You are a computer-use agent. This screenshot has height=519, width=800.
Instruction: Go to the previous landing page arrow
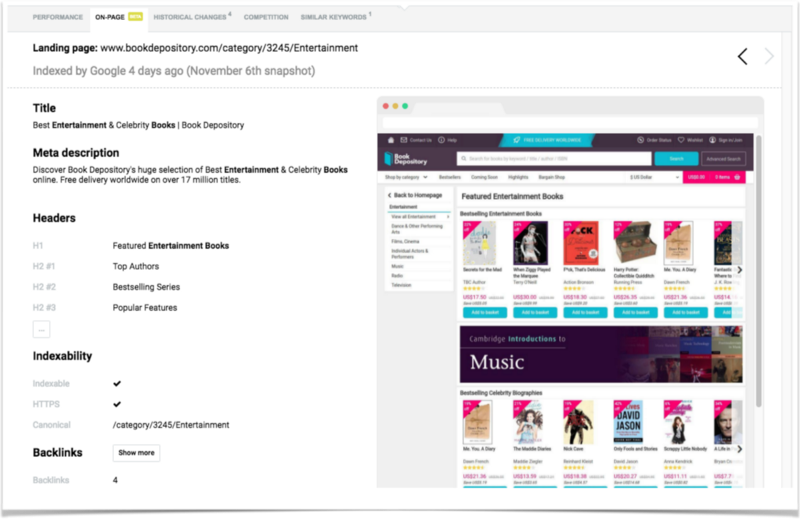click(742, 56)
